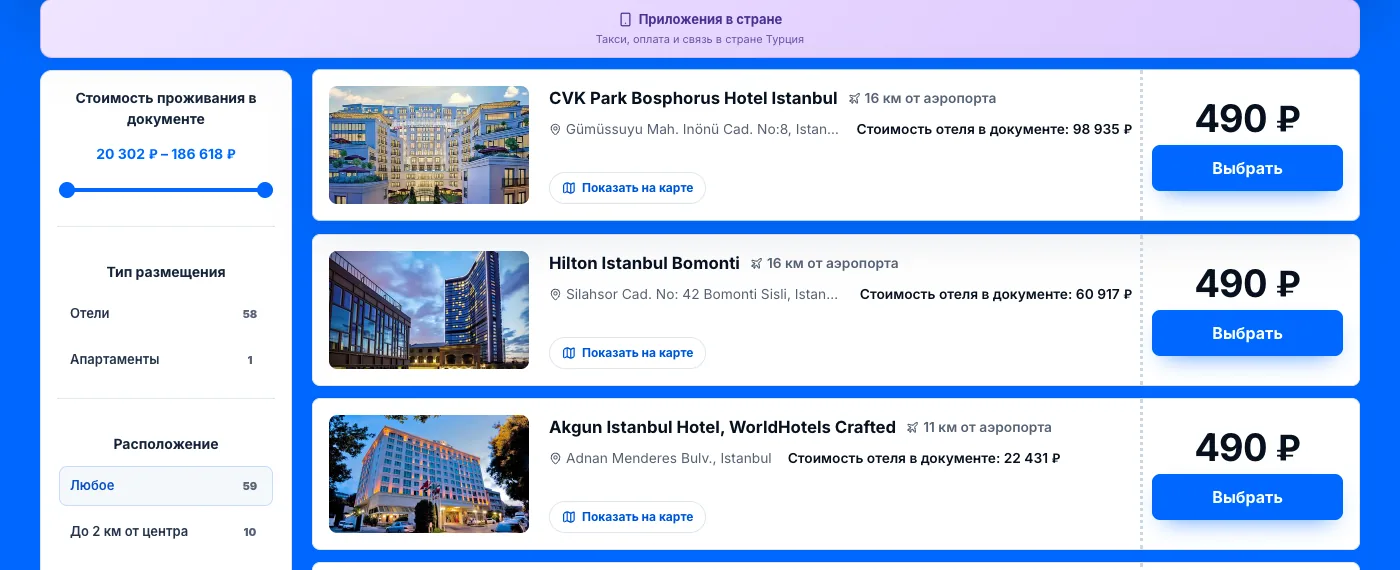Click the location pin of Gümüssuyu Mah. address

(x=556, y=130)
